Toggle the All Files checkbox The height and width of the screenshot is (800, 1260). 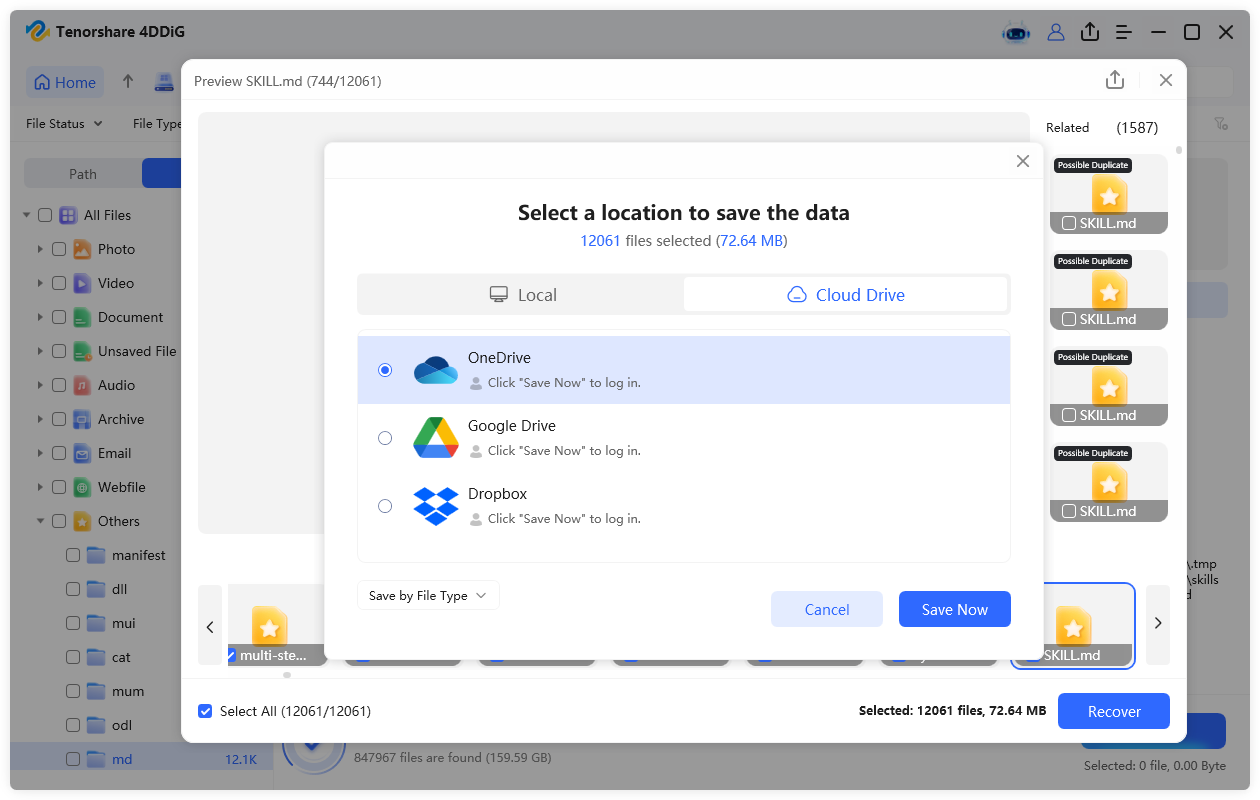point(45,215)
